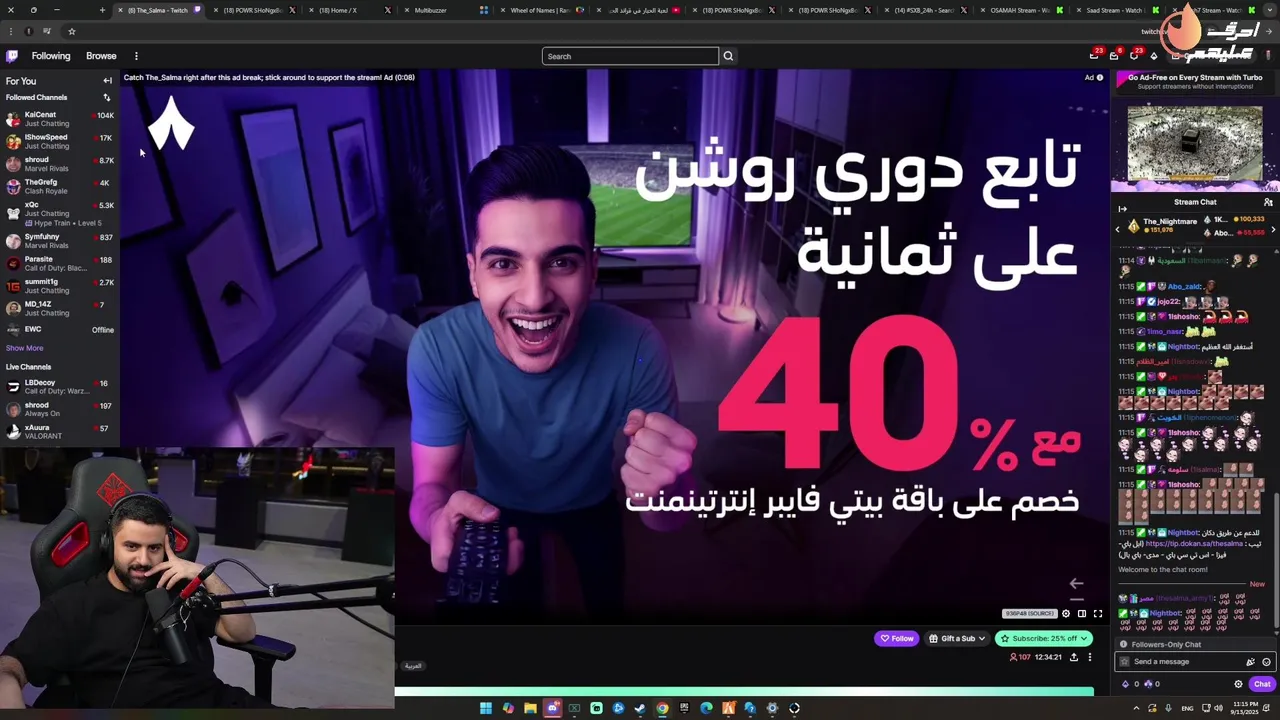Viewport: 1280px width, 720px height.
Task: Open the player settings gear
Action: pos(1066,613)
